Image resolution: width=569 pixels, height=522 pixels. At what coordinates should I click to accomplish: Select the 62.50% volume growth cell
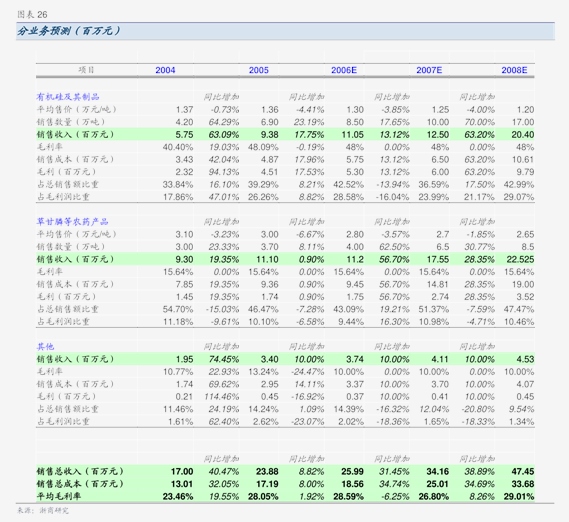(x=394, y=247)
